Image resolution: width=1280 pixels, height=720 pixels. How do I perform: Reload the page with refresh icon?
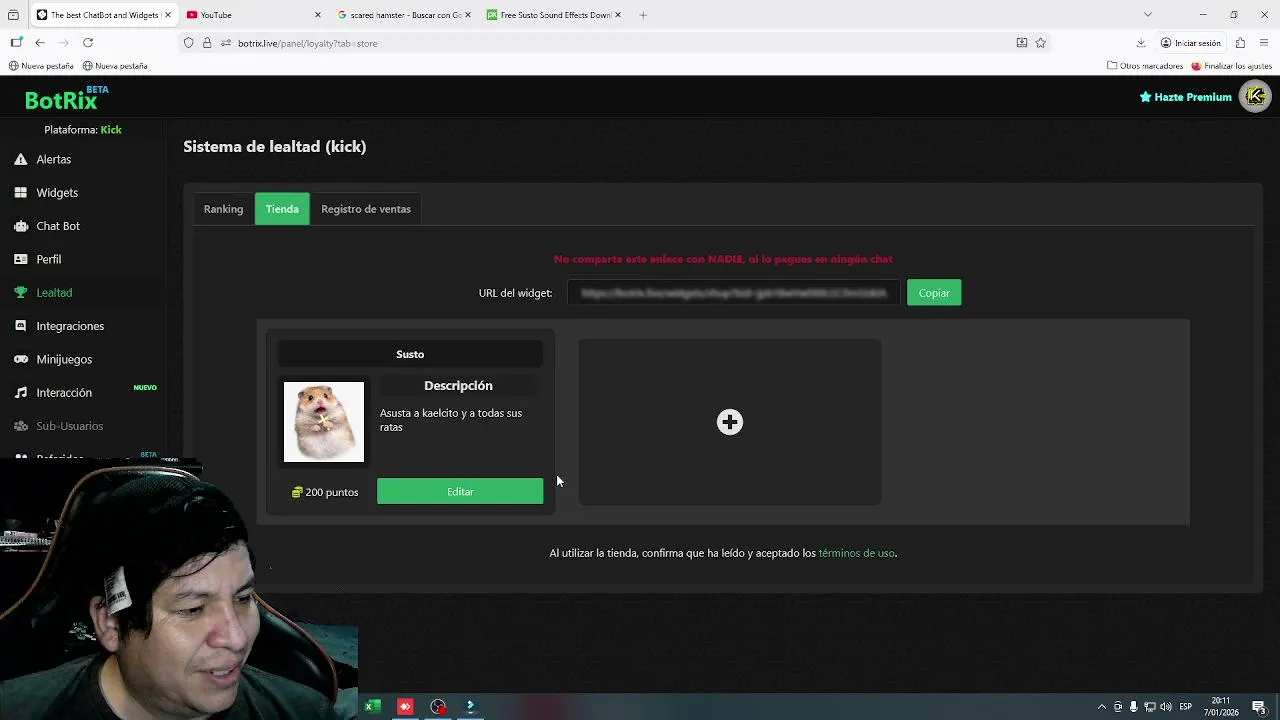pos(88,43)
